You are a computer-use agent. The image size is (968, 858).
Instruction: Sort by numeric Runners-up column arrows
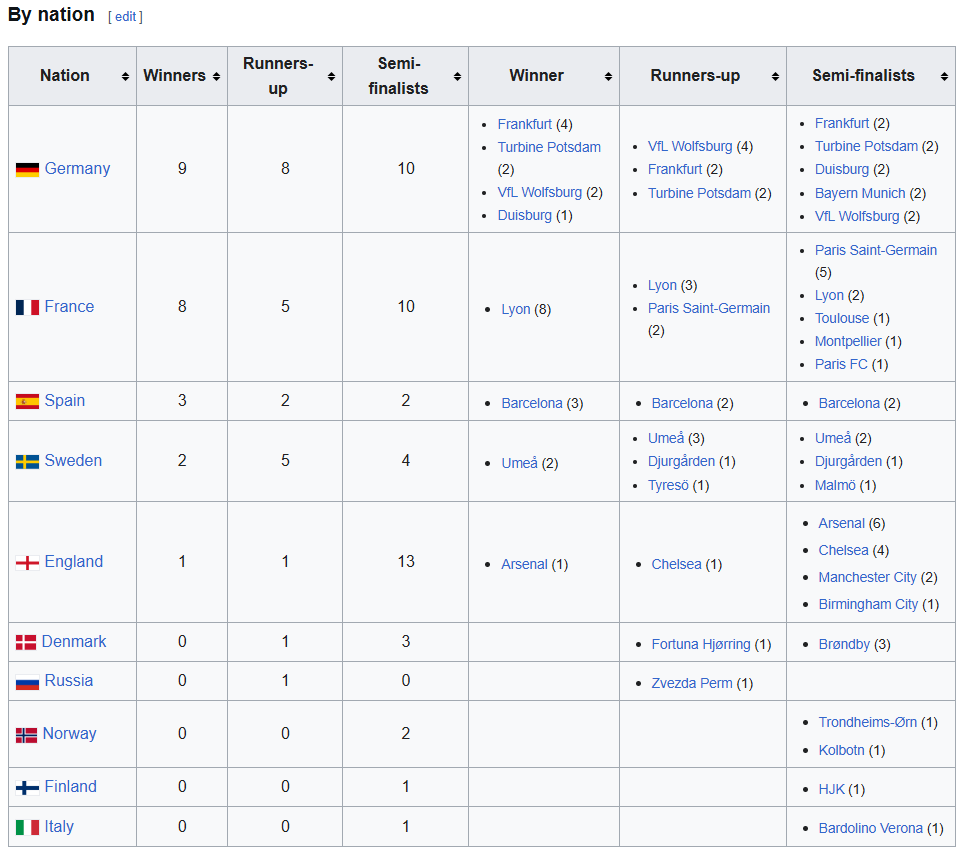point(332,77)
